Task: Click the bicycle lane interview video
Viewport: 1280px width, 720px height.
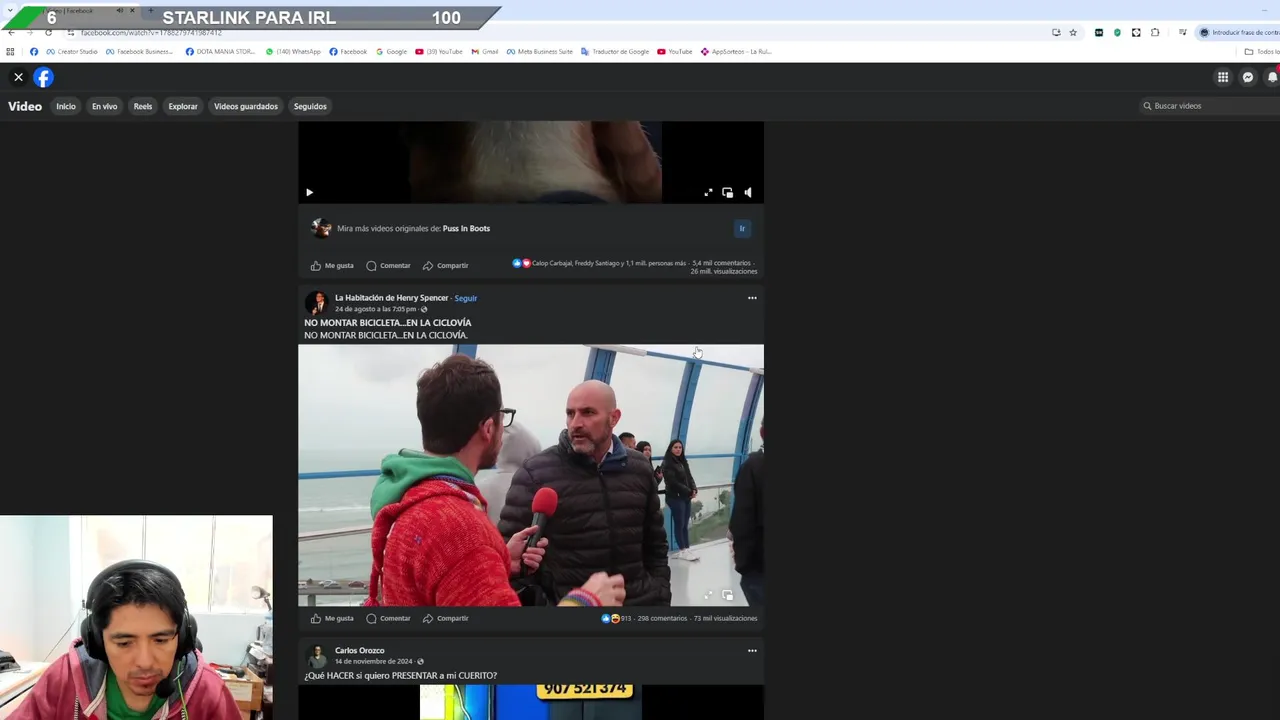Action: pyautogui.click(x=531, y=475)
